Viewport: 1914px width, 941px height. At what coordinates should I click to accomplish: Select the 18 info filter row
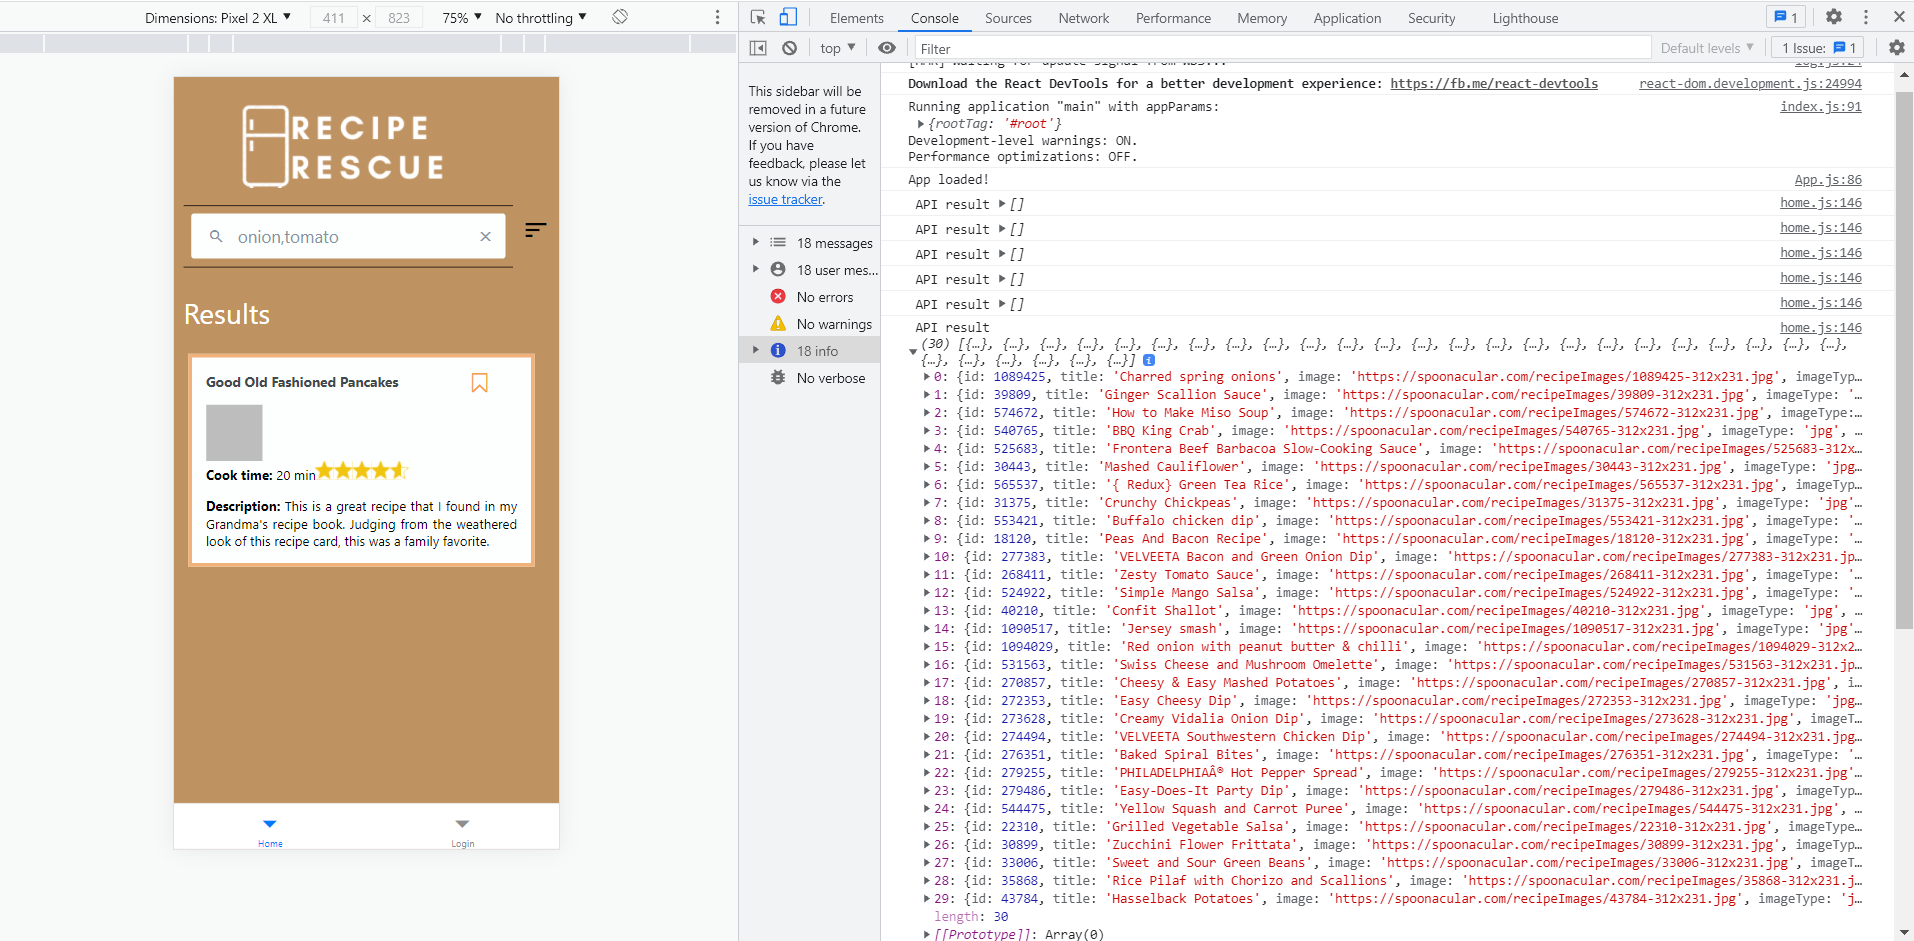click(x=811, y=351)
